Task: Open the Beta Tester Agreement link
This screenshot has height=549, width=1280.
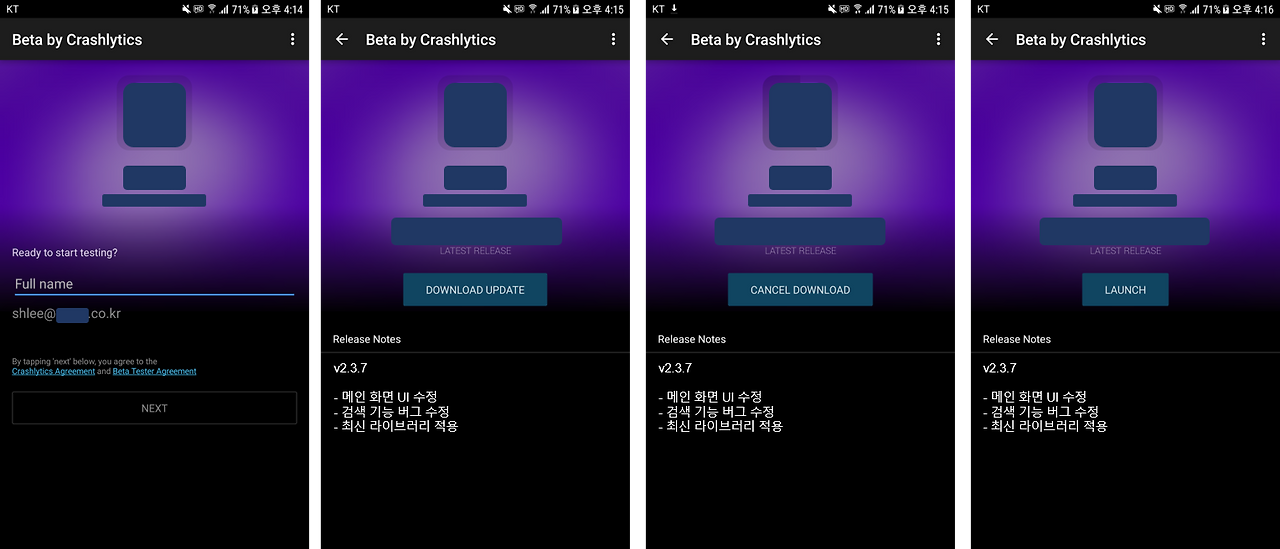Action: (154, 371)
